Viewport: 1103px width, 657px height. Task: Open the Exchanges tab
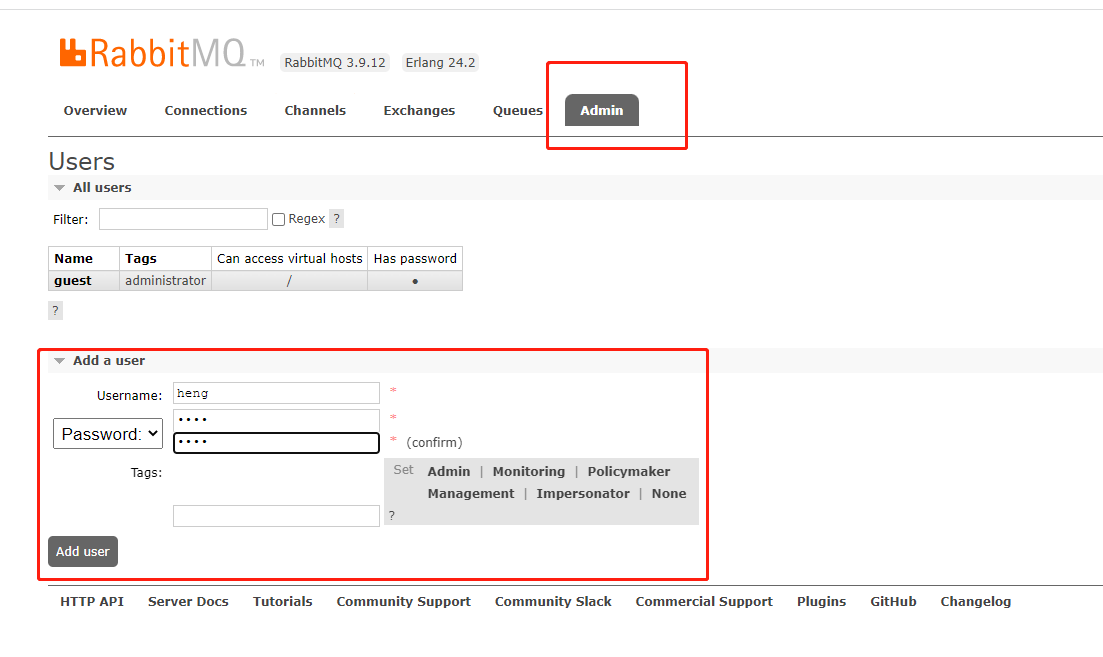[419, 110]
